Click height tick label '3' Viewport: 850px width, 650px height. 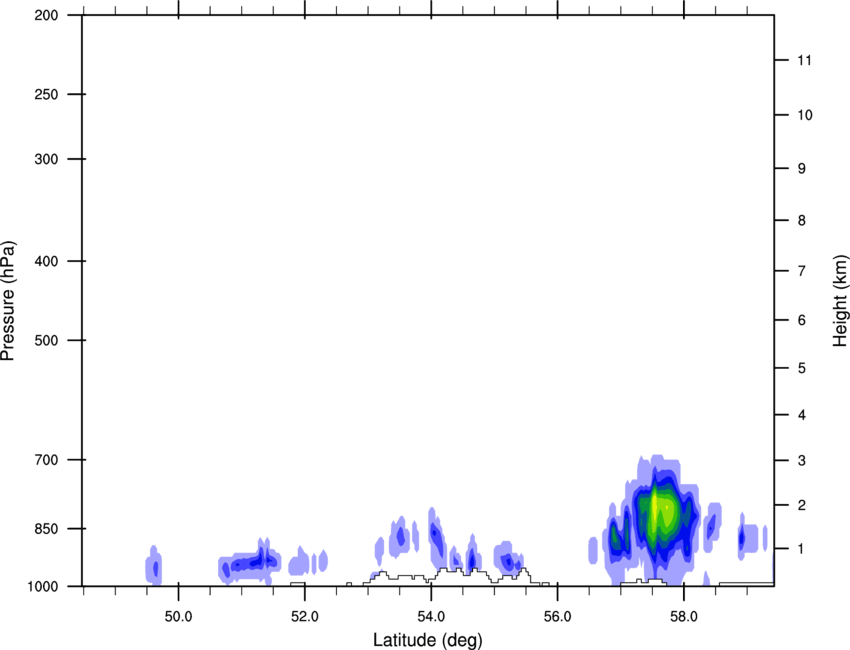[x=802, y=461]
